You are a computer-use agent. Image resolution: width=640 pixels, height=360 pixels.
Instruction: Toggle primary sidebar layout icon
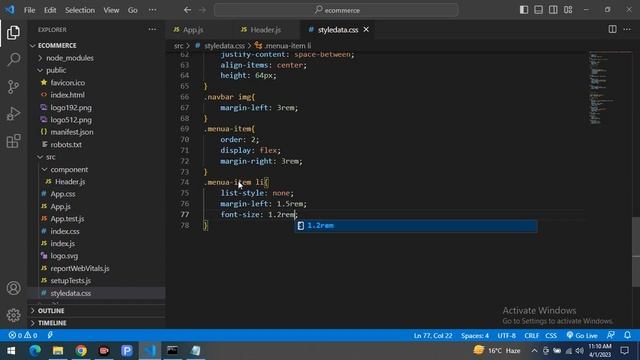(x=524, y=10)
